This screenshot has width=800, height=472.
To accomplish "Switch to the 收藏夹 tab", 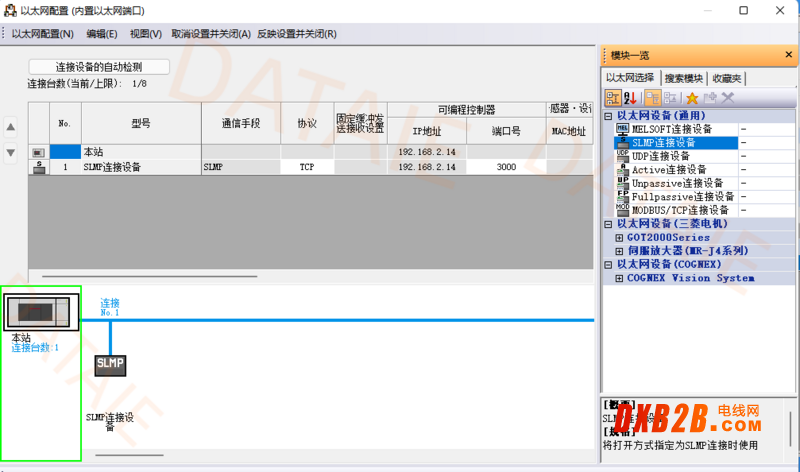I will pos(727,78).
